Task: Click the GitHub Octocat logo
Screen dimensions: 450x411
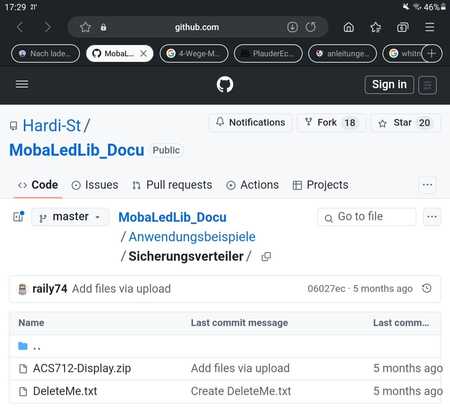Action: (225, 84)
